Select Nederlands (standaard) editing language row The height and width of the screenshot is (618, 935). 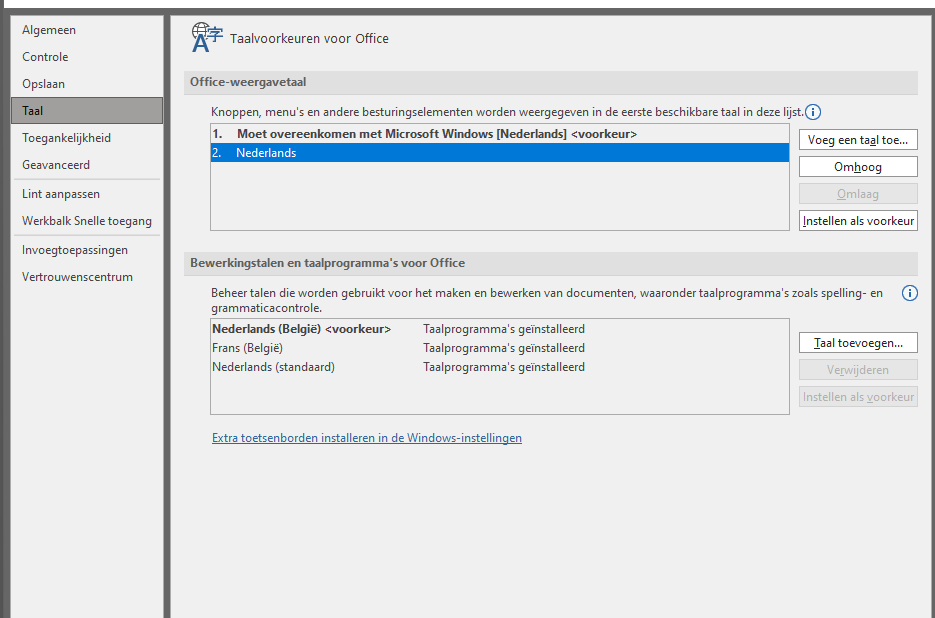click(273, 367)
